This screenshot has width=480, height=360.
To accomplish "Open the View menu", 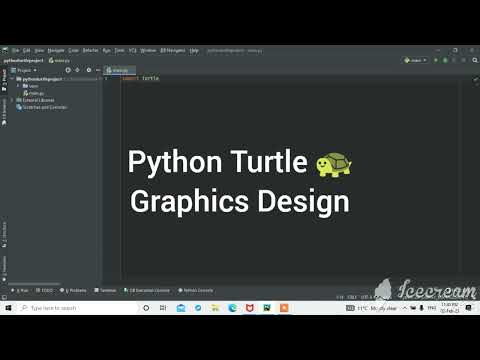I will [x=39, y=51].
